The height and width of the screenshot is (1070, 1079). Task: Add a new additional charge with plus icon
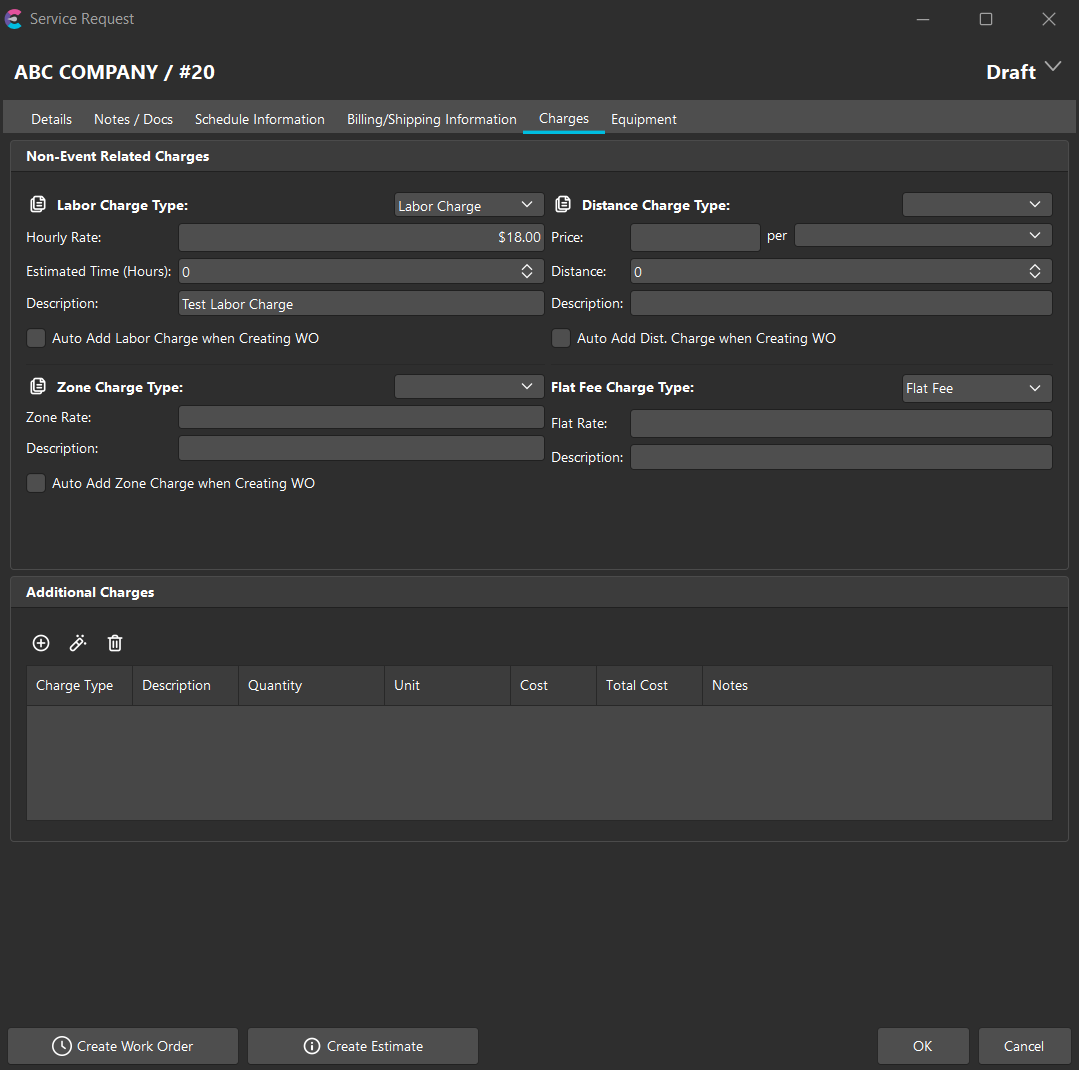pyautogui.click(x=41, y=643)
